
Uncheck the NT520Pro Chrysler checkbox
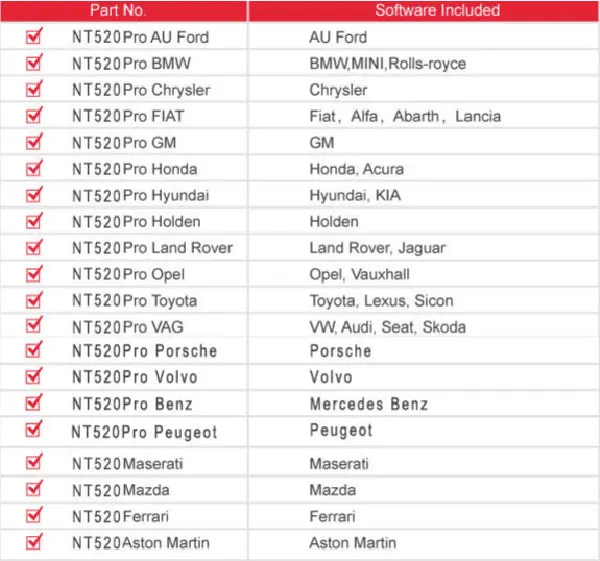[x=34, y=89]
